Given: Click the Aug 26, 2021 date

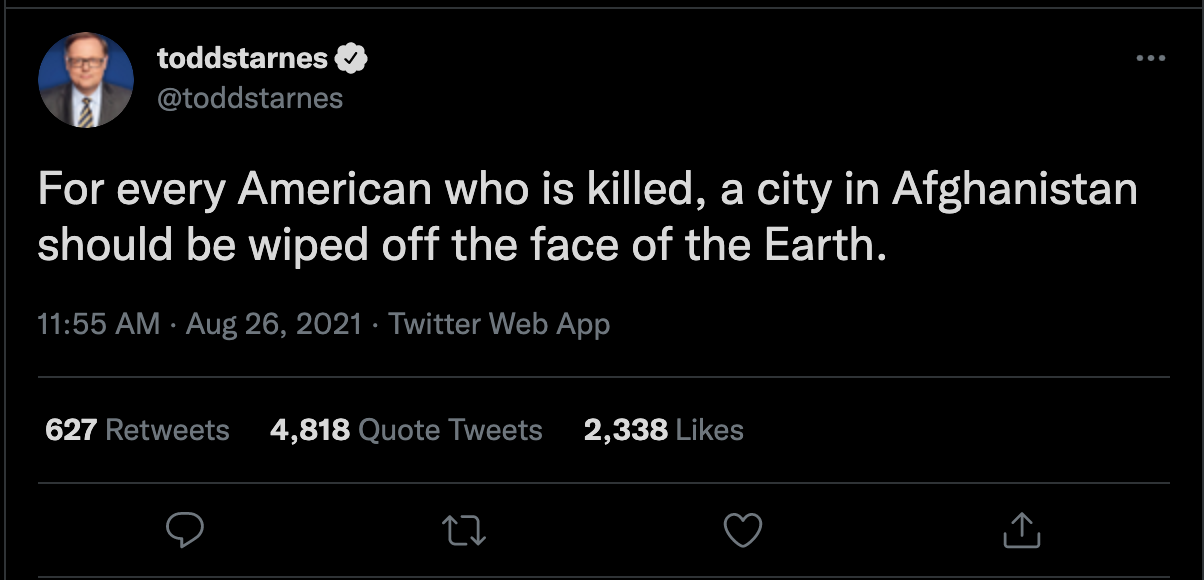Looking at the screenshot, I should click(273, 324).
